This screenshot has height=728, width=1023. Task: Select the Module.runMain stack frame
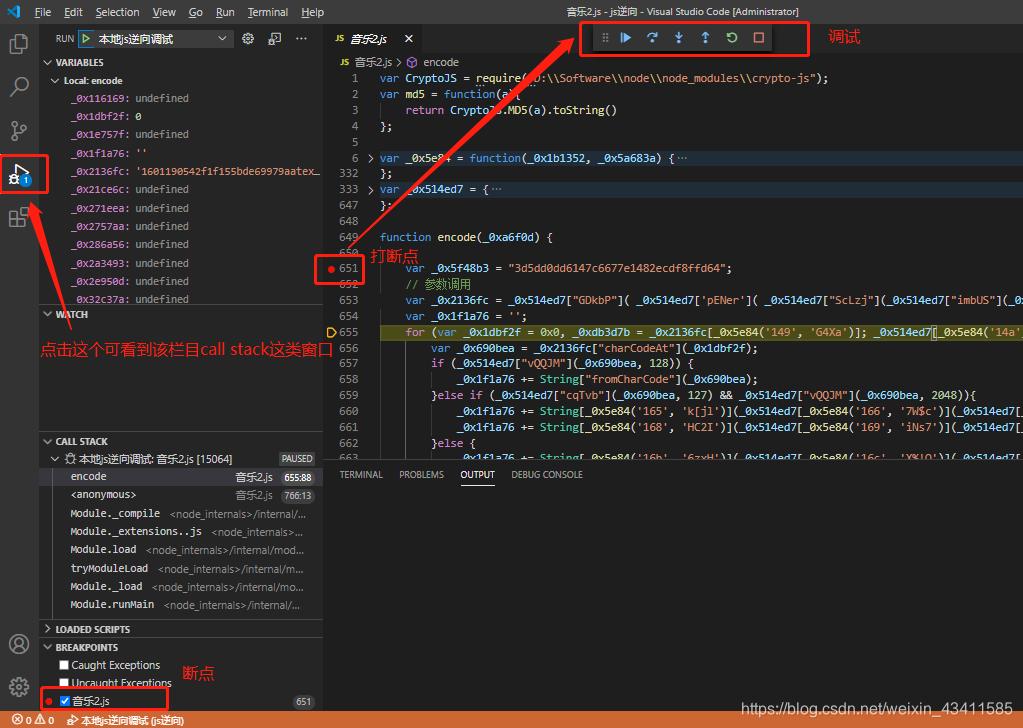pos(181,605)
